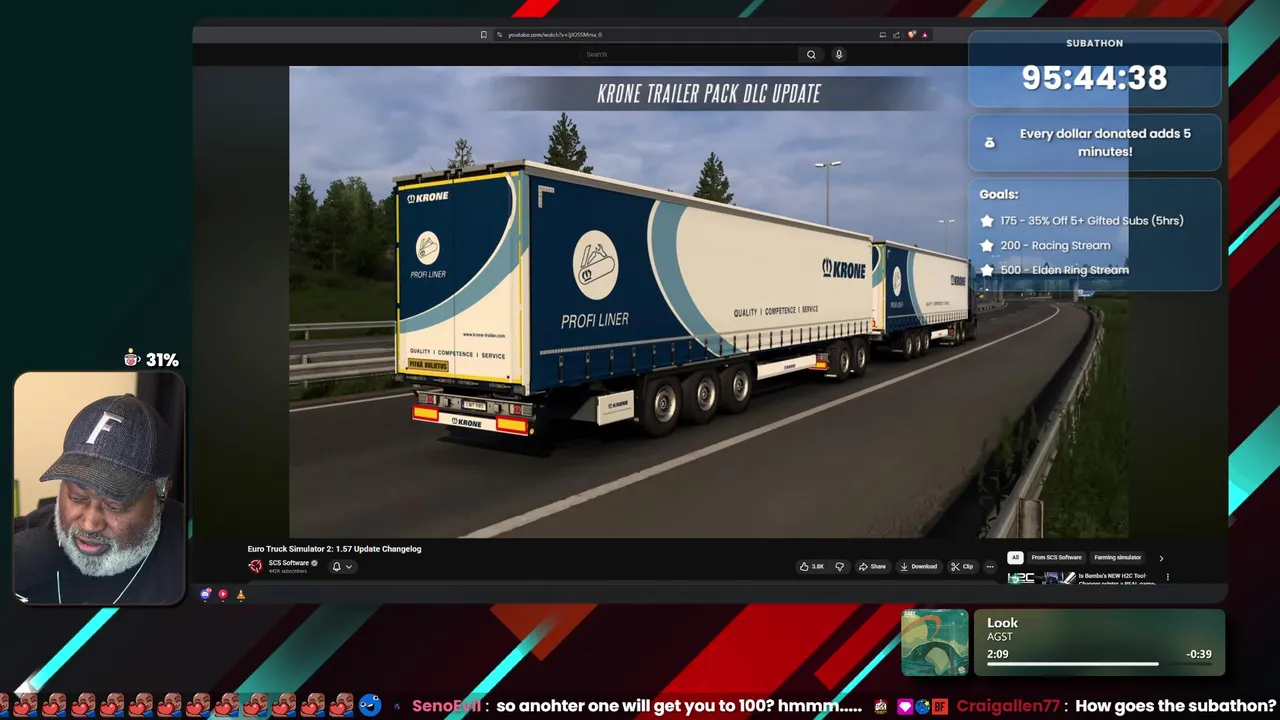Click the 440K subscribers count text
Image resolution: width=1280 pixels, height=720 pixels.
288,571
